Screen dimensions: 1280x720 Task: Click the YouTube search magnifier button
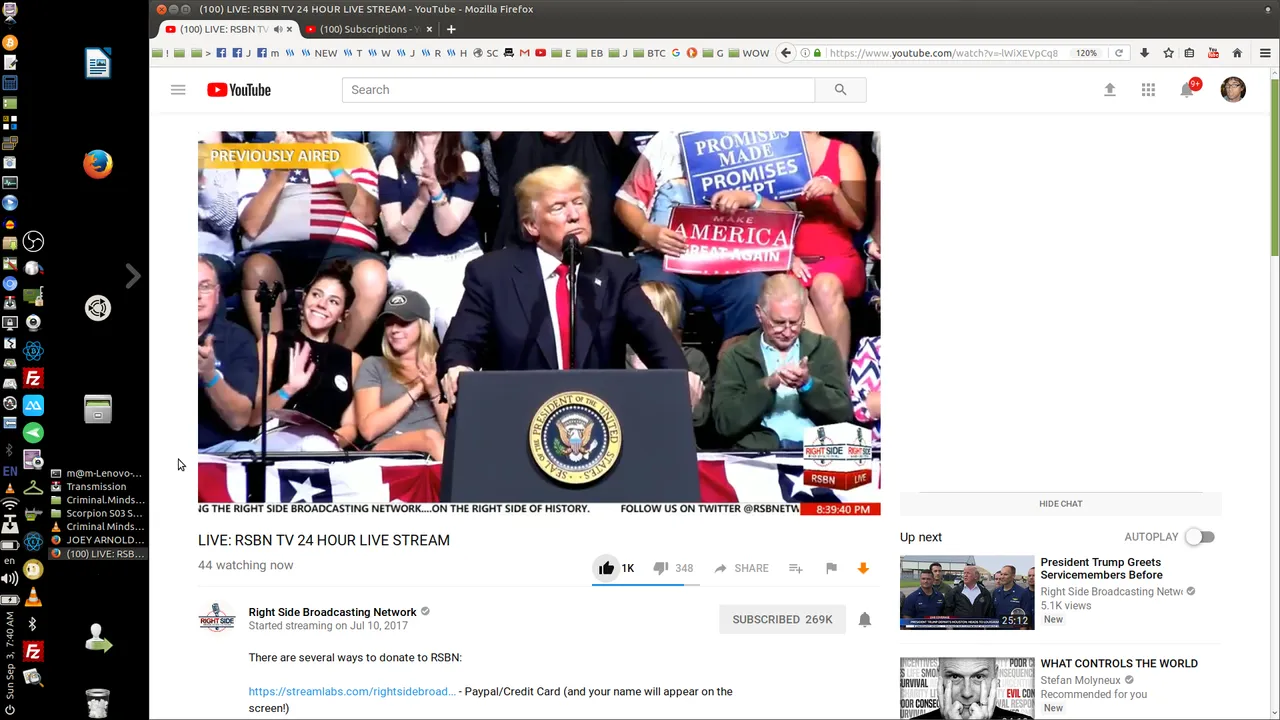840,90
